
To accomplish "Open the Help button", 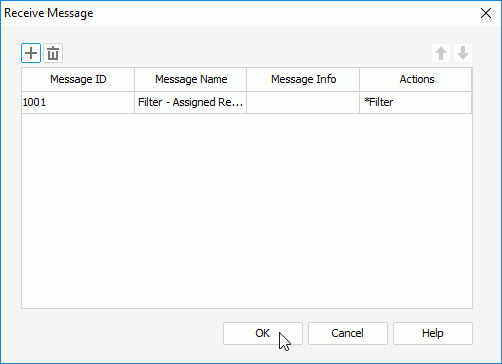I will [x=433, y=333].
